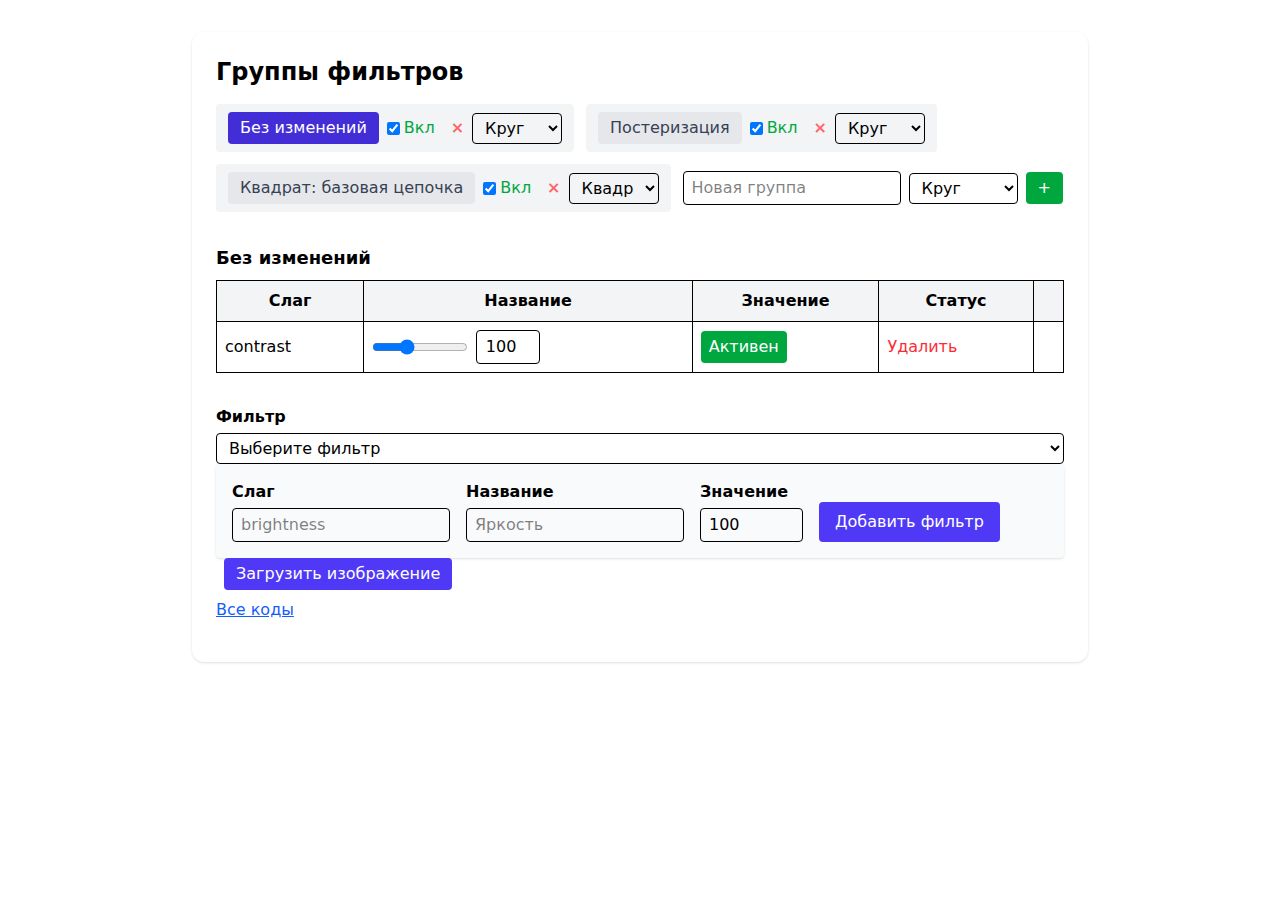This screenshot has width=1280, height=900.
Task: Toggle the Вкл checkbox for Без изменений
Action: (393, 128)
